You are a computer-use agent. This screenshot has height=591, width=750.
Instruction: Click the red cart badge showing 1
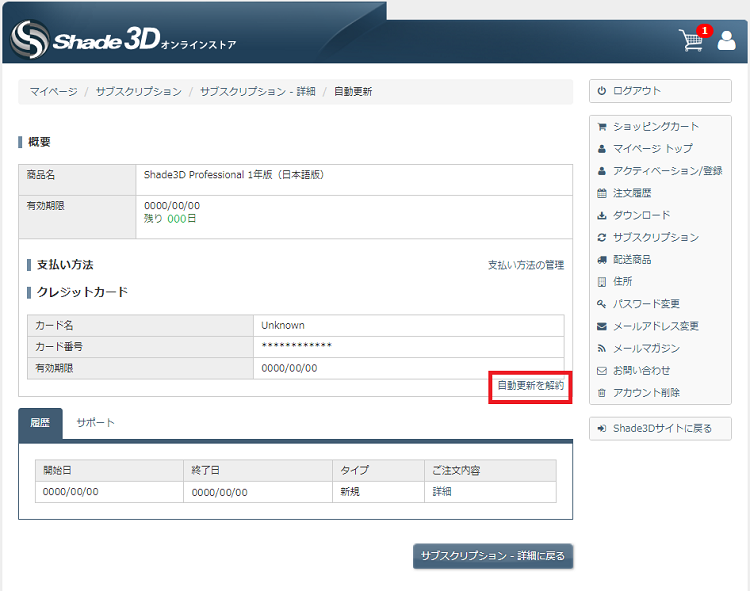pos(704,31)
